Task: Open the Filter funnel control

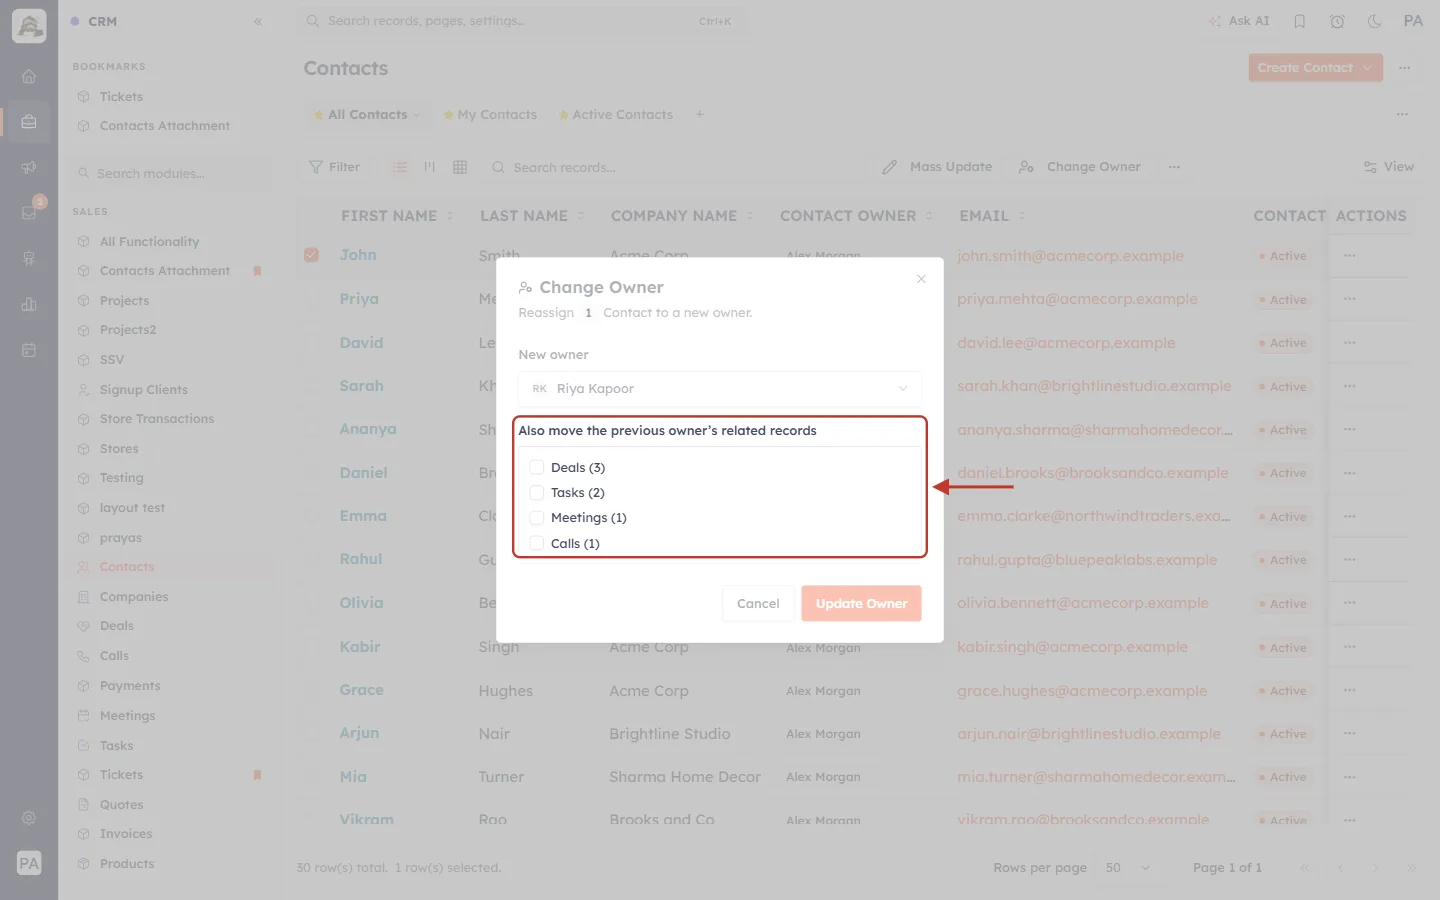Action: (334, 167)
